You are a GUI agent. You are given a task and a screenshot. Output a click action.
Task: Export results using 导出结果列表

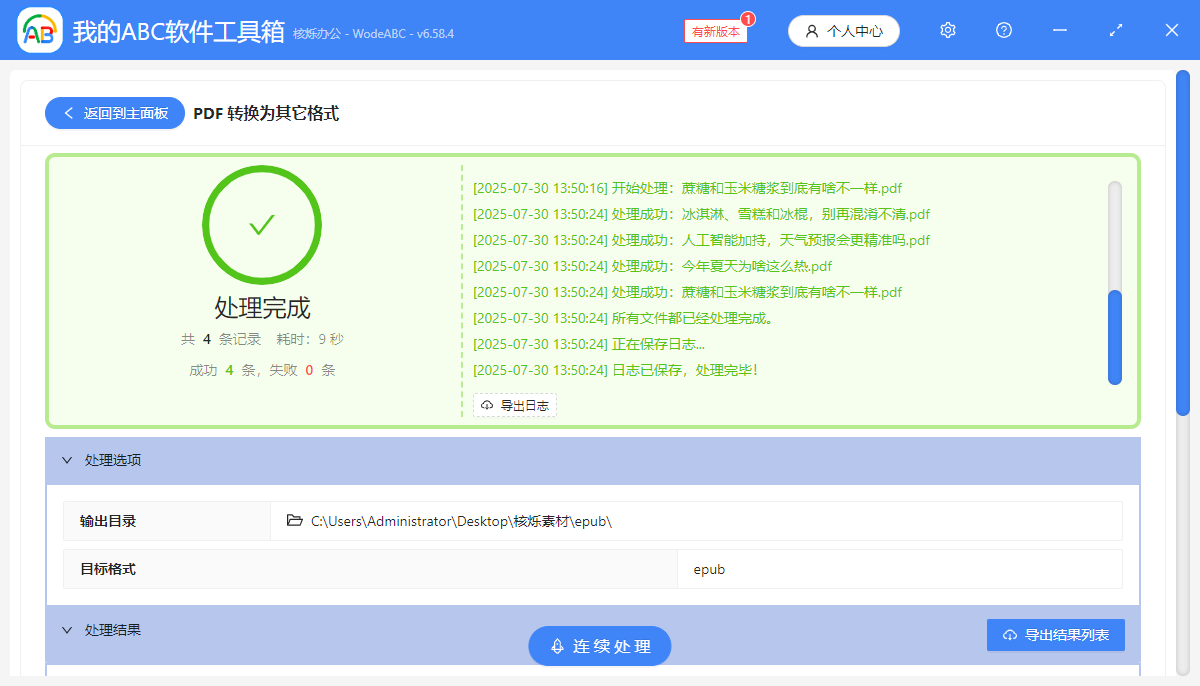coord(1056,634)
